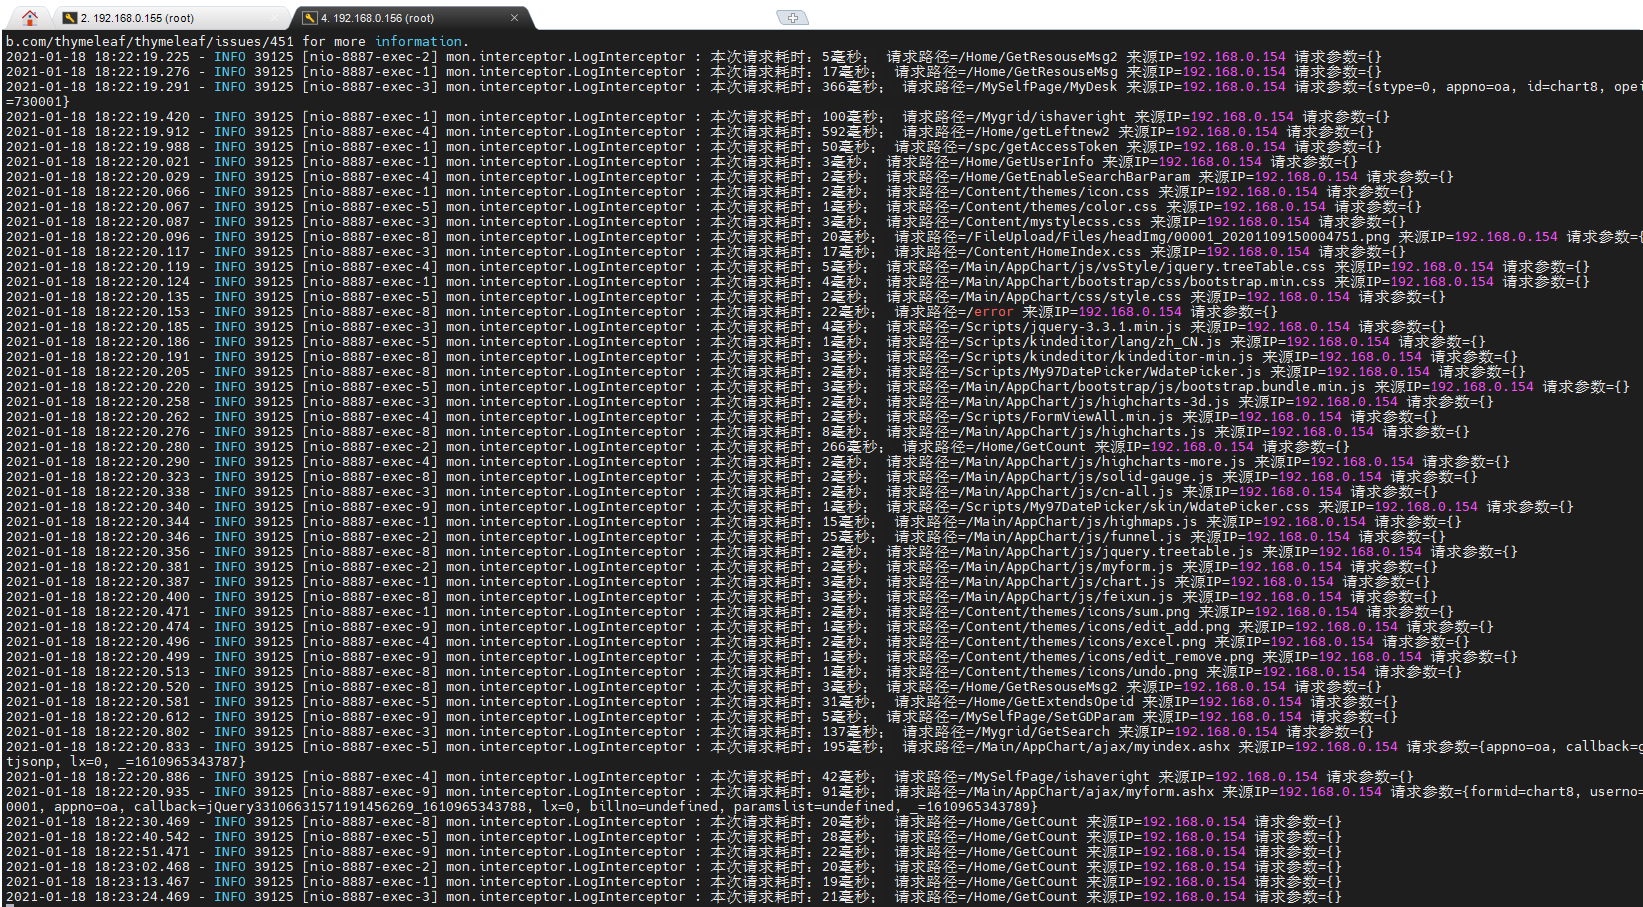This screenshot has width=1643, height=907.
Task: Click the feixun.js path
Action: (x=1068, y=597)
